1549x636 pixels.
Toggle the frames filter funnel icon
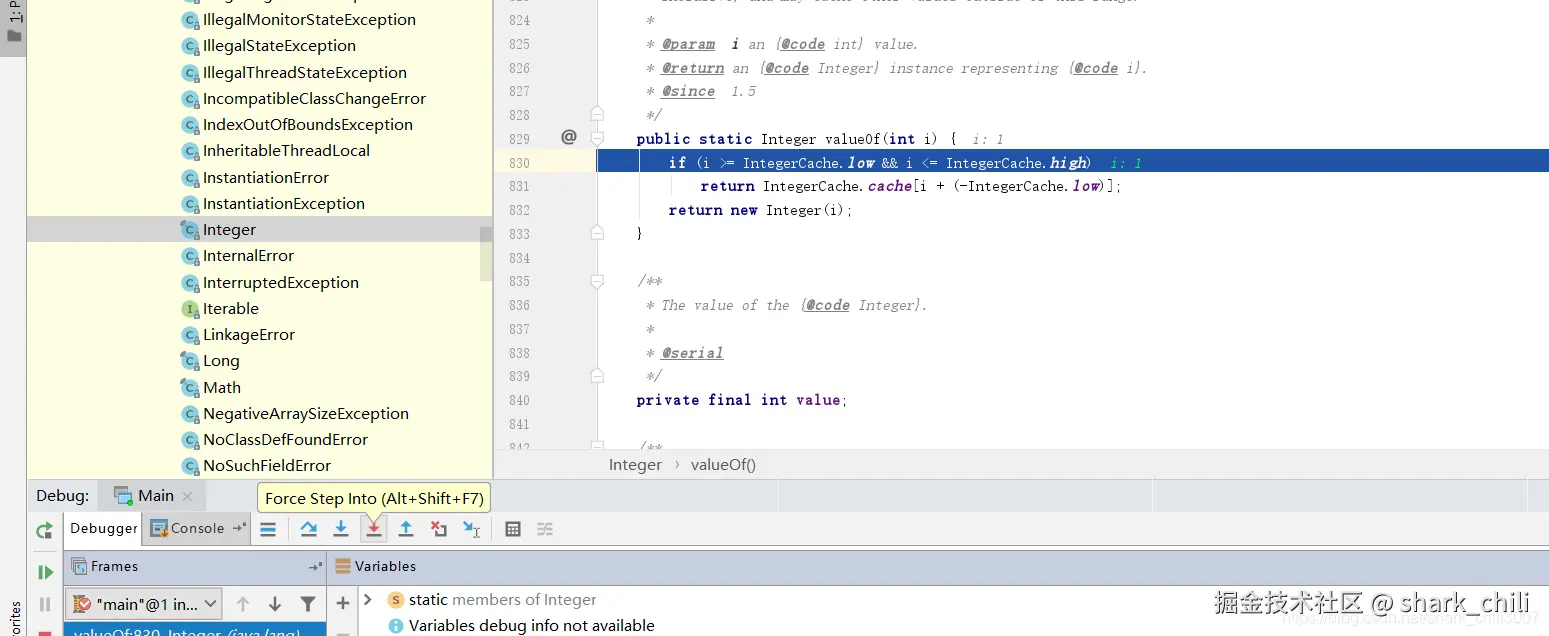click(308, 604)
